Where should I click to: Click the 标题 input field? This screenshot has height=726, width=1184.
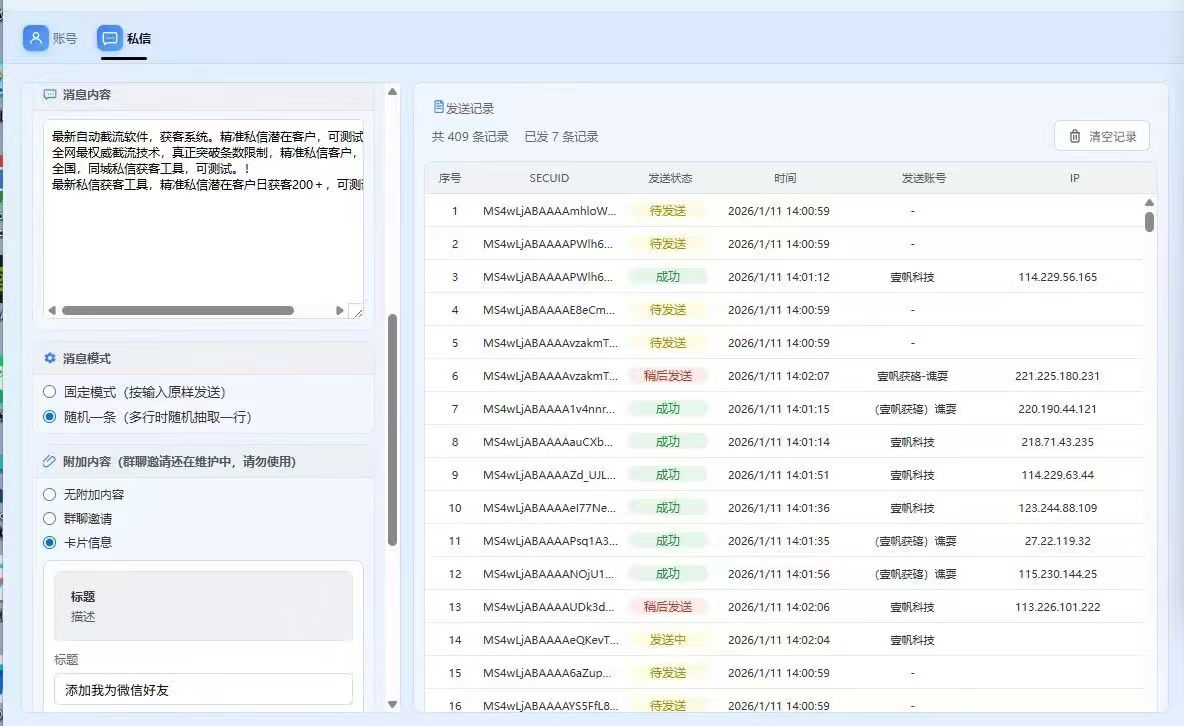(203, 689)
